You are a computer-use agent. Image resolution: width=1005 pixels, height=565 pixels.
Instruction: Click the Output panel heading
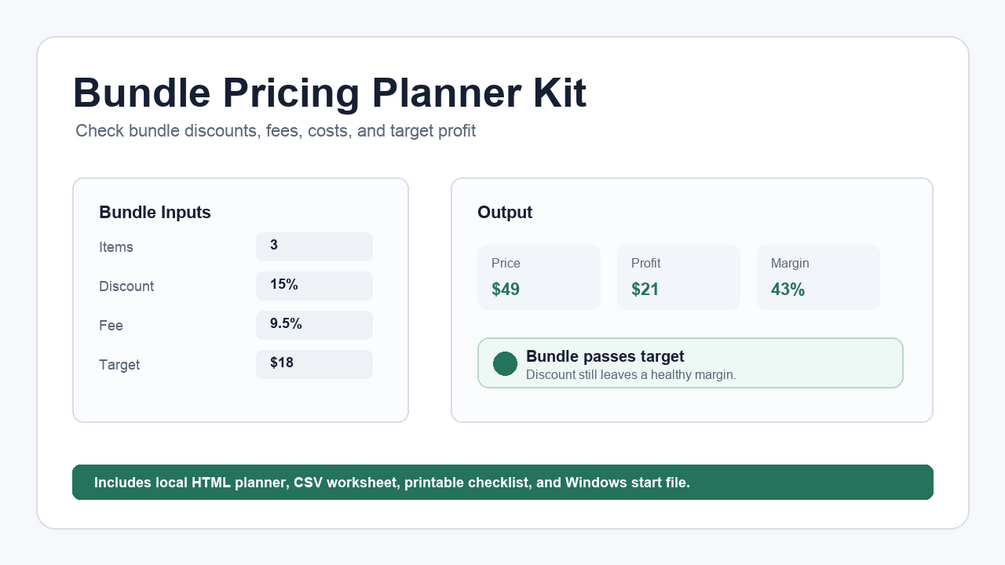[504, 212]
